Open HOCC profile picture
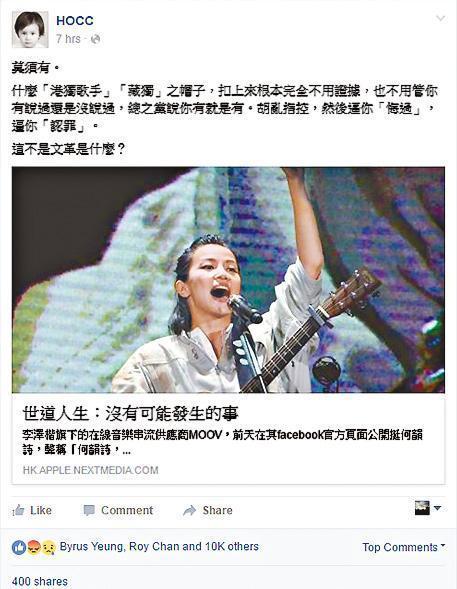Image resolution: width=457 pixels, height=589 pixels. coord(30,30)
